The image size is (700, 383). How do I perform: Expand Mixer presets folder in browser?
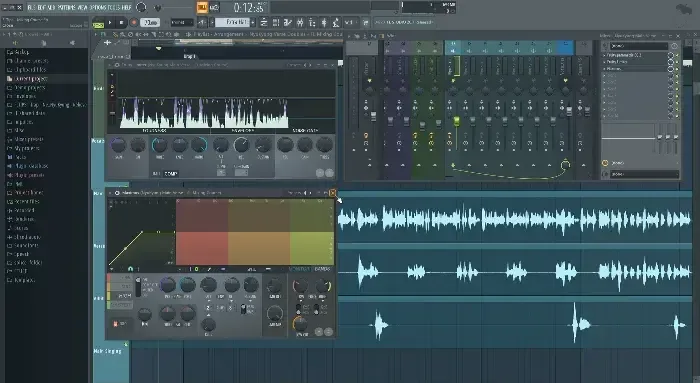pyautogui.click(x=25, y=139)
